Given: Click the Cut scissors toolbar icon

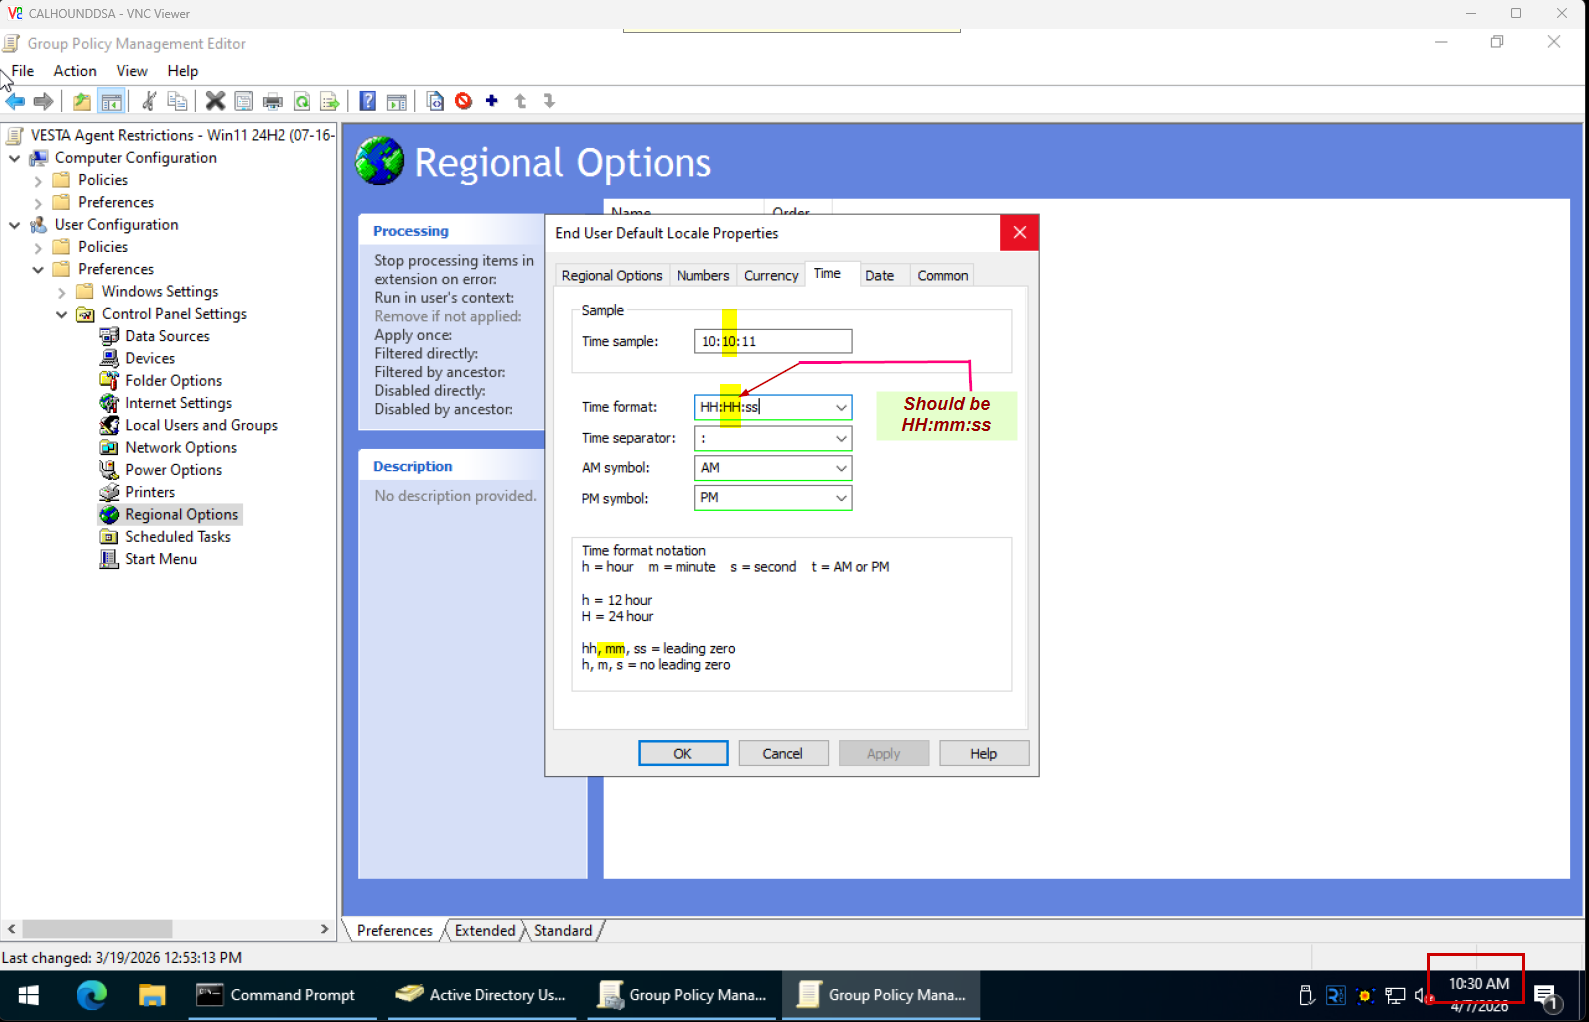Looking at the screenshot, I should 149,101.
